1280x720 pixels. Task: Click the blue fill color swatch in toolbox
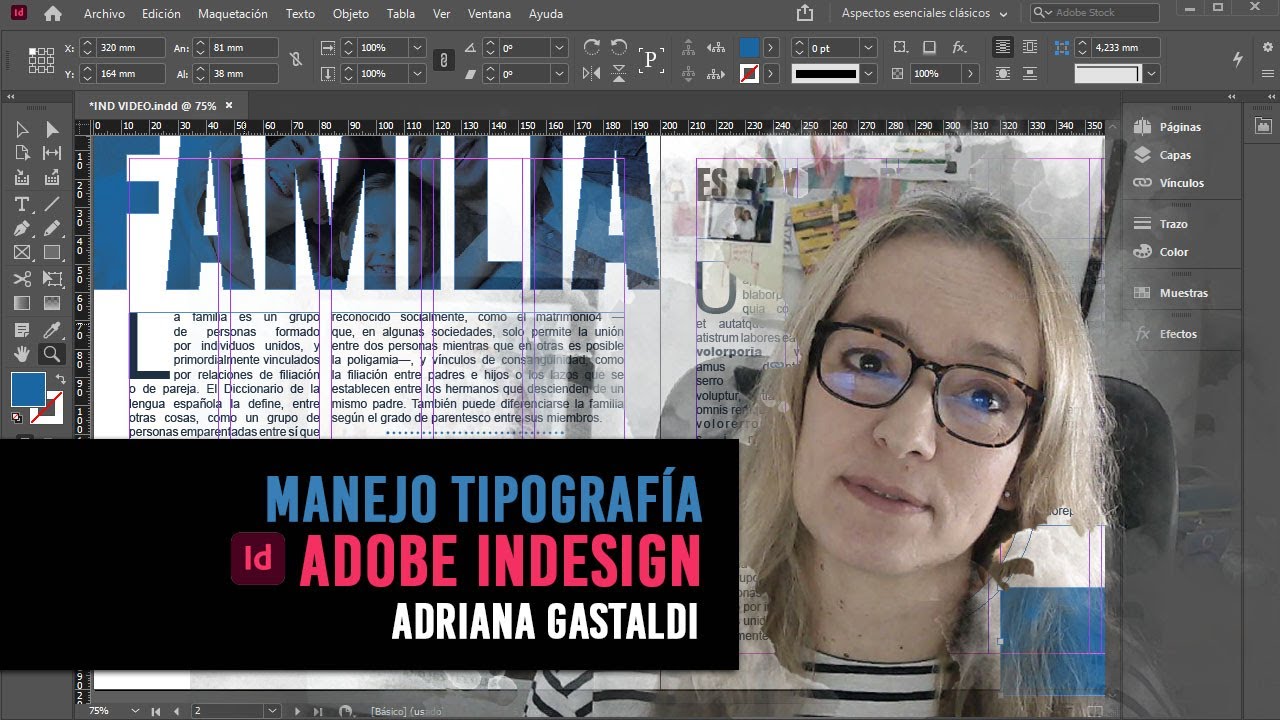28,390
